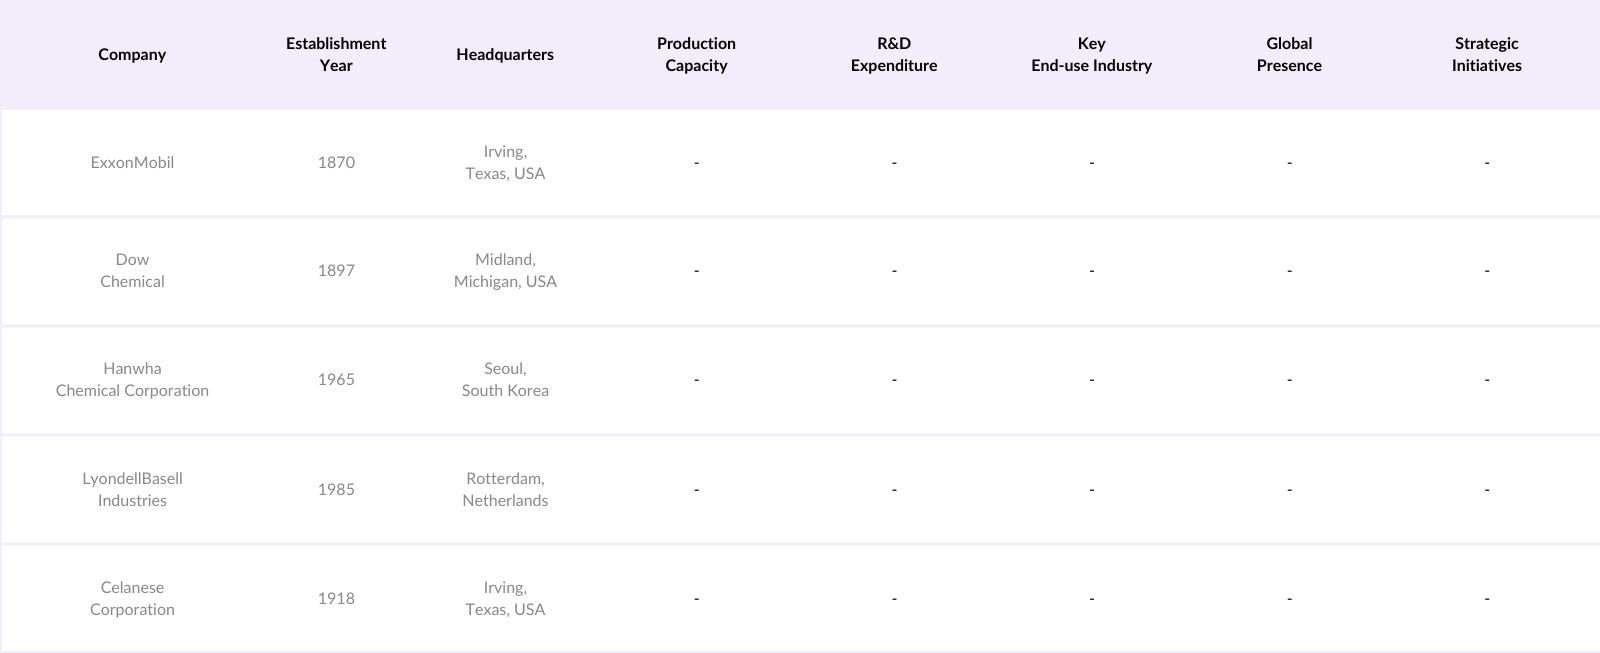Image resolution: width=1600 pixels, height=653 pixels.
Task: Select the Key End-use Industry header
Action: coord(1091,55)
